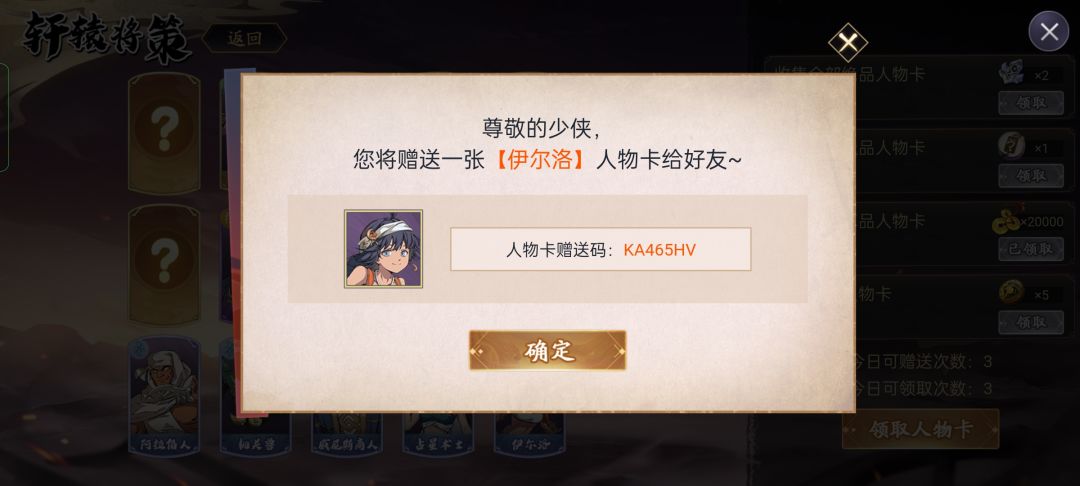Click the x5 coin reward icon
This screenshot has width=1080, height=486.
coord(1012,293)
